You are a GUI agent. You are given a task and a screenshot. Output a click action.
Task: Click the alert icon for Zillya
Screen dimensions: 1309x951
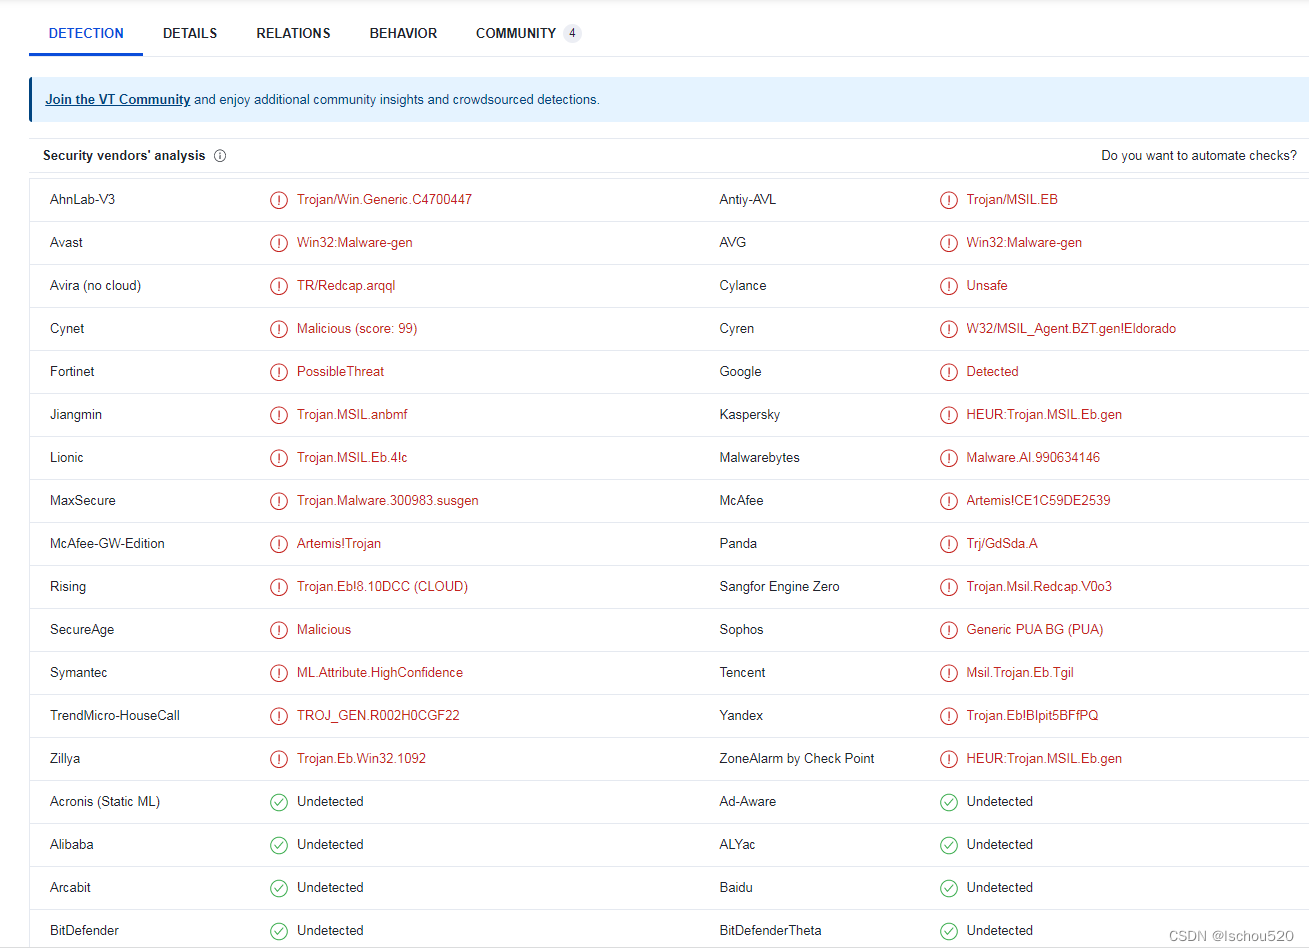point(279,759)
